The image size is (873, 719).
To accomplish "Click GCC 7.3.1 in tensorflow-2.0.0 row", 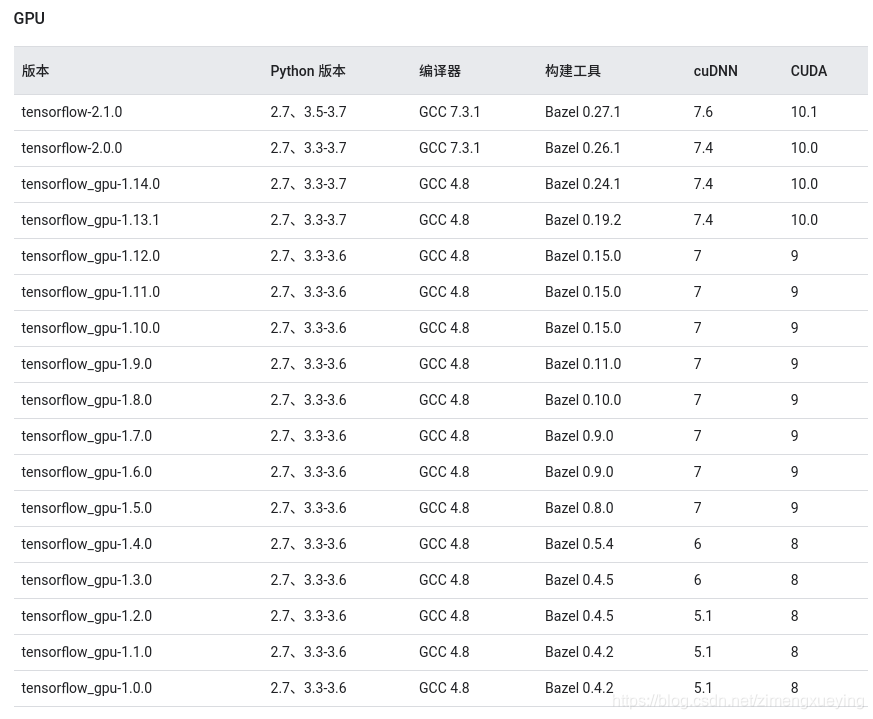I will click(x=449, y=148).
